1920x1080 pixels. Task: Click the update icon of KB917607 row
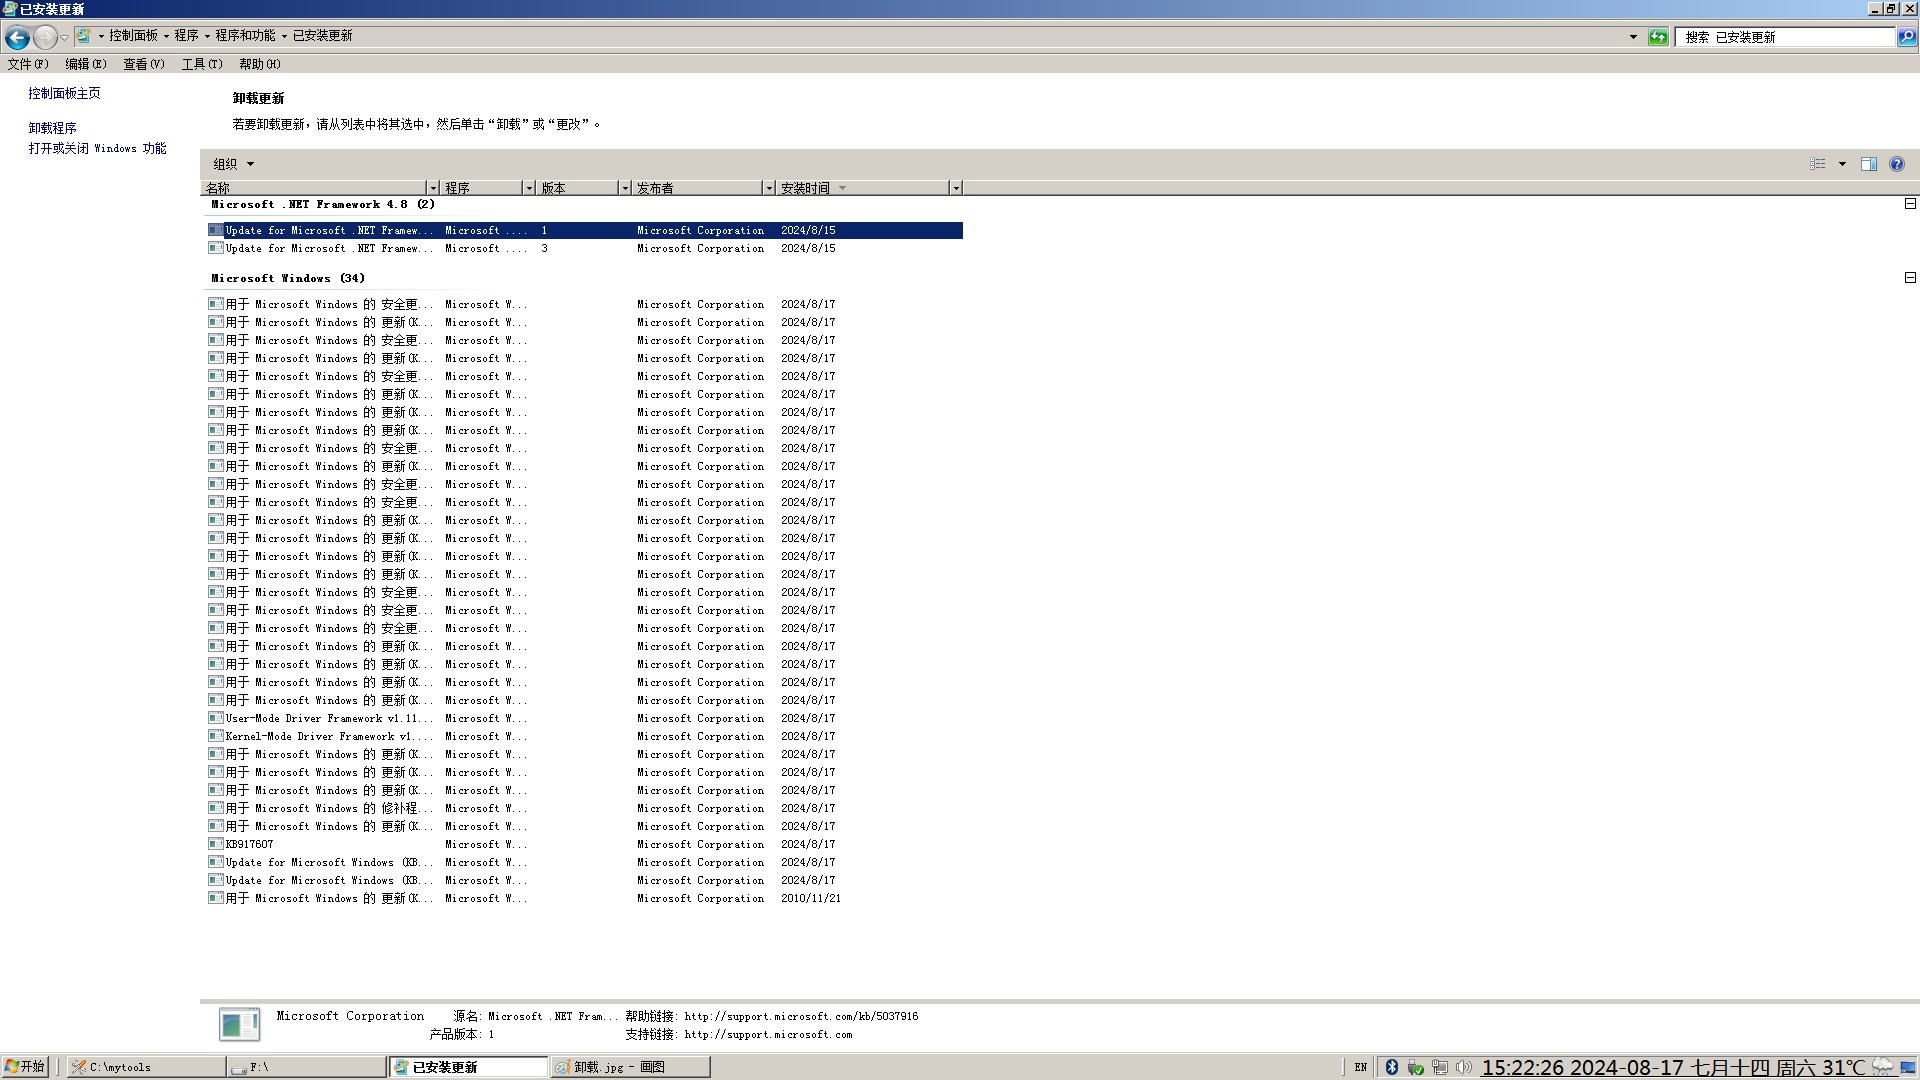coord(215,844)
